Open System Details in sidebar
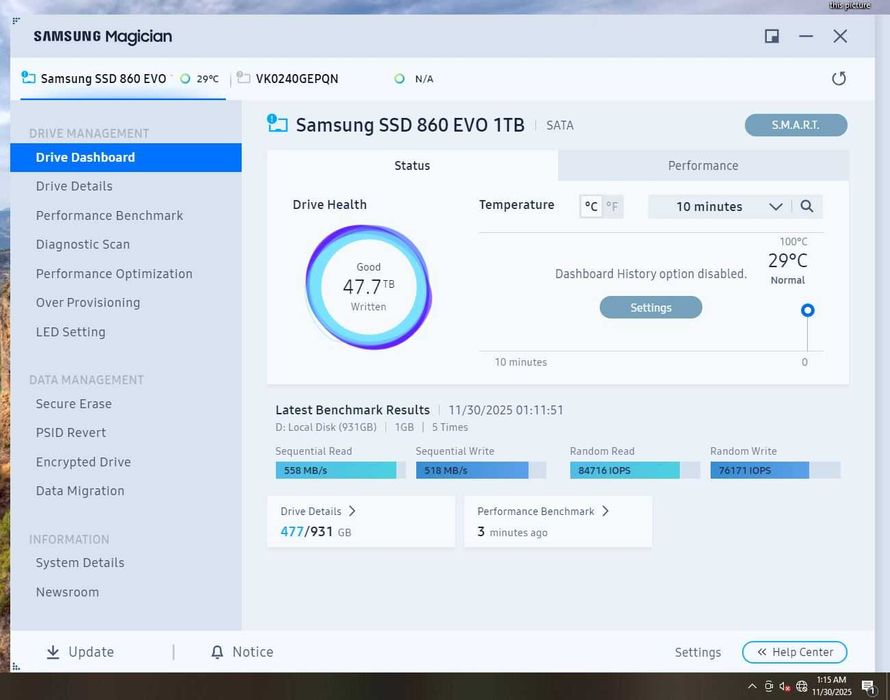890x700 pixels. point(80,563)
